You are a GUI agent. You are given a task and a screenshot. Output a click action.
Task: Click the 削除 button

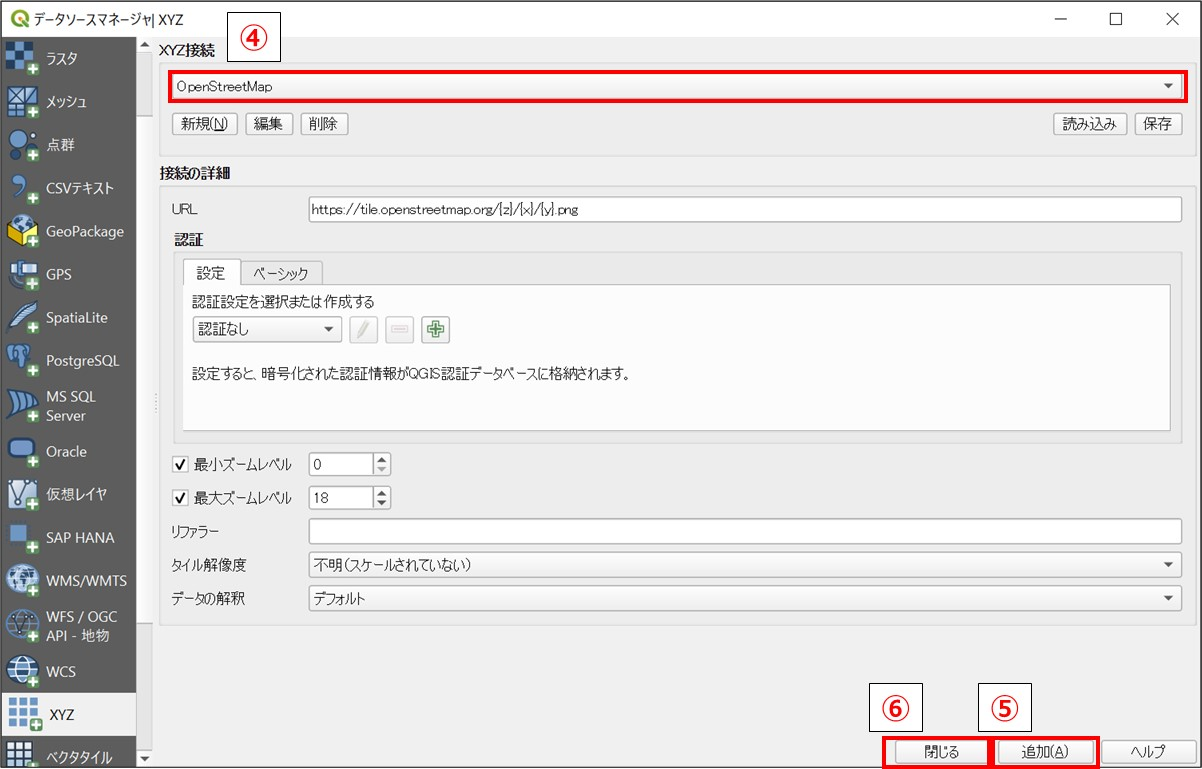[324, 124]
